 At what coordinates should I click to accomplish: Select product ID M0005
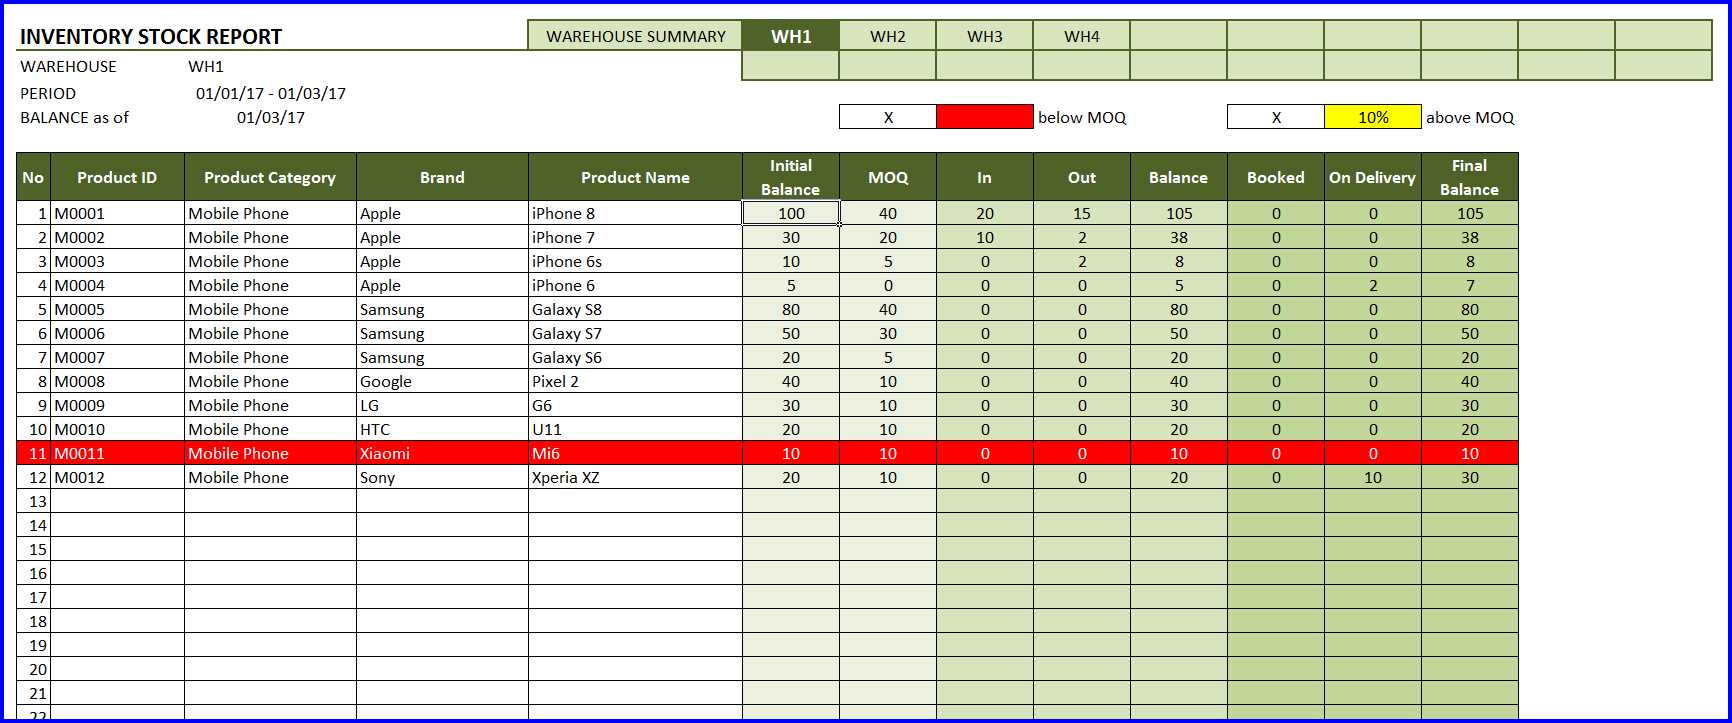[117, 309]
